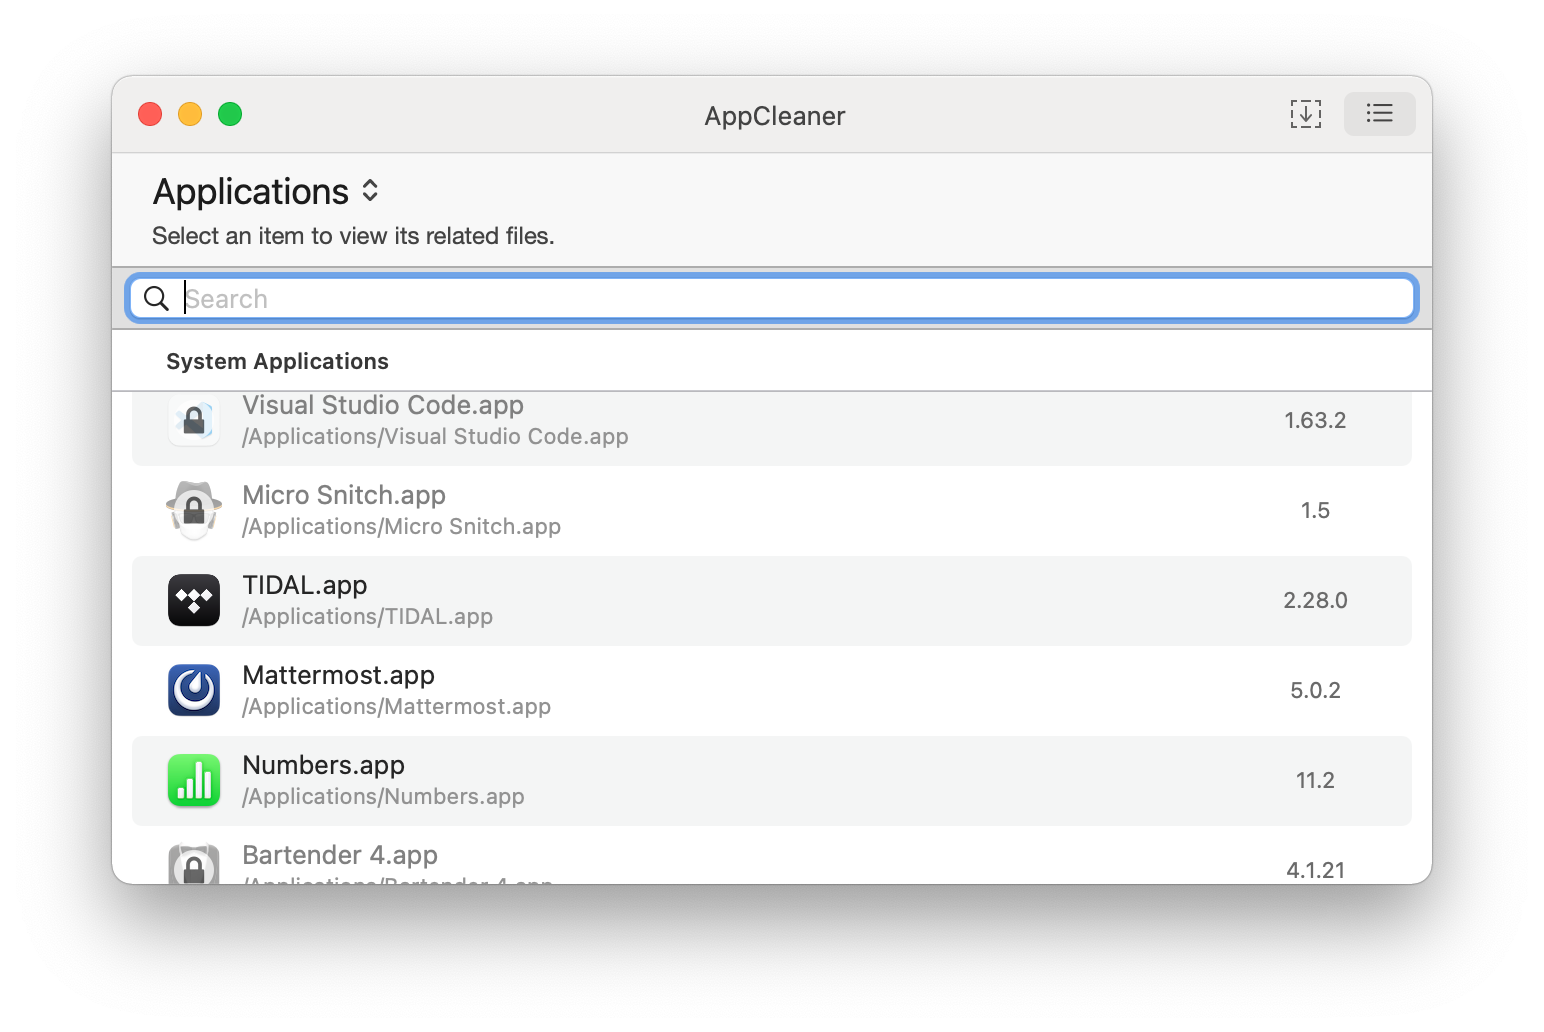This screenshot has height=1032, width=1544.
Task: Click the System Applications section header
Action: (277, 361)
